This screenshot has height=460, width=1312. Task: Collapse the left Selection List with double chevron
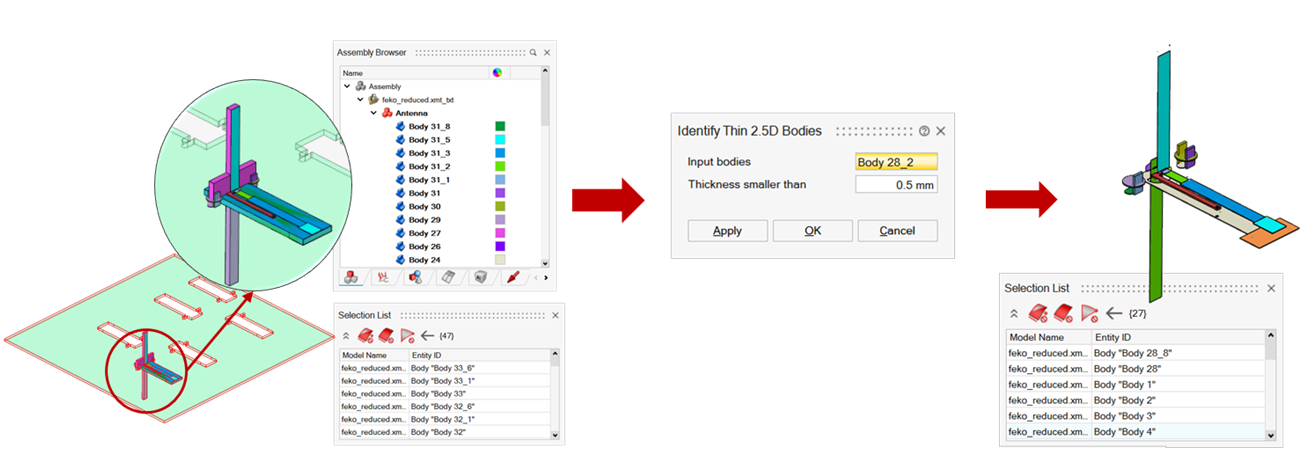tap(346, 336)
